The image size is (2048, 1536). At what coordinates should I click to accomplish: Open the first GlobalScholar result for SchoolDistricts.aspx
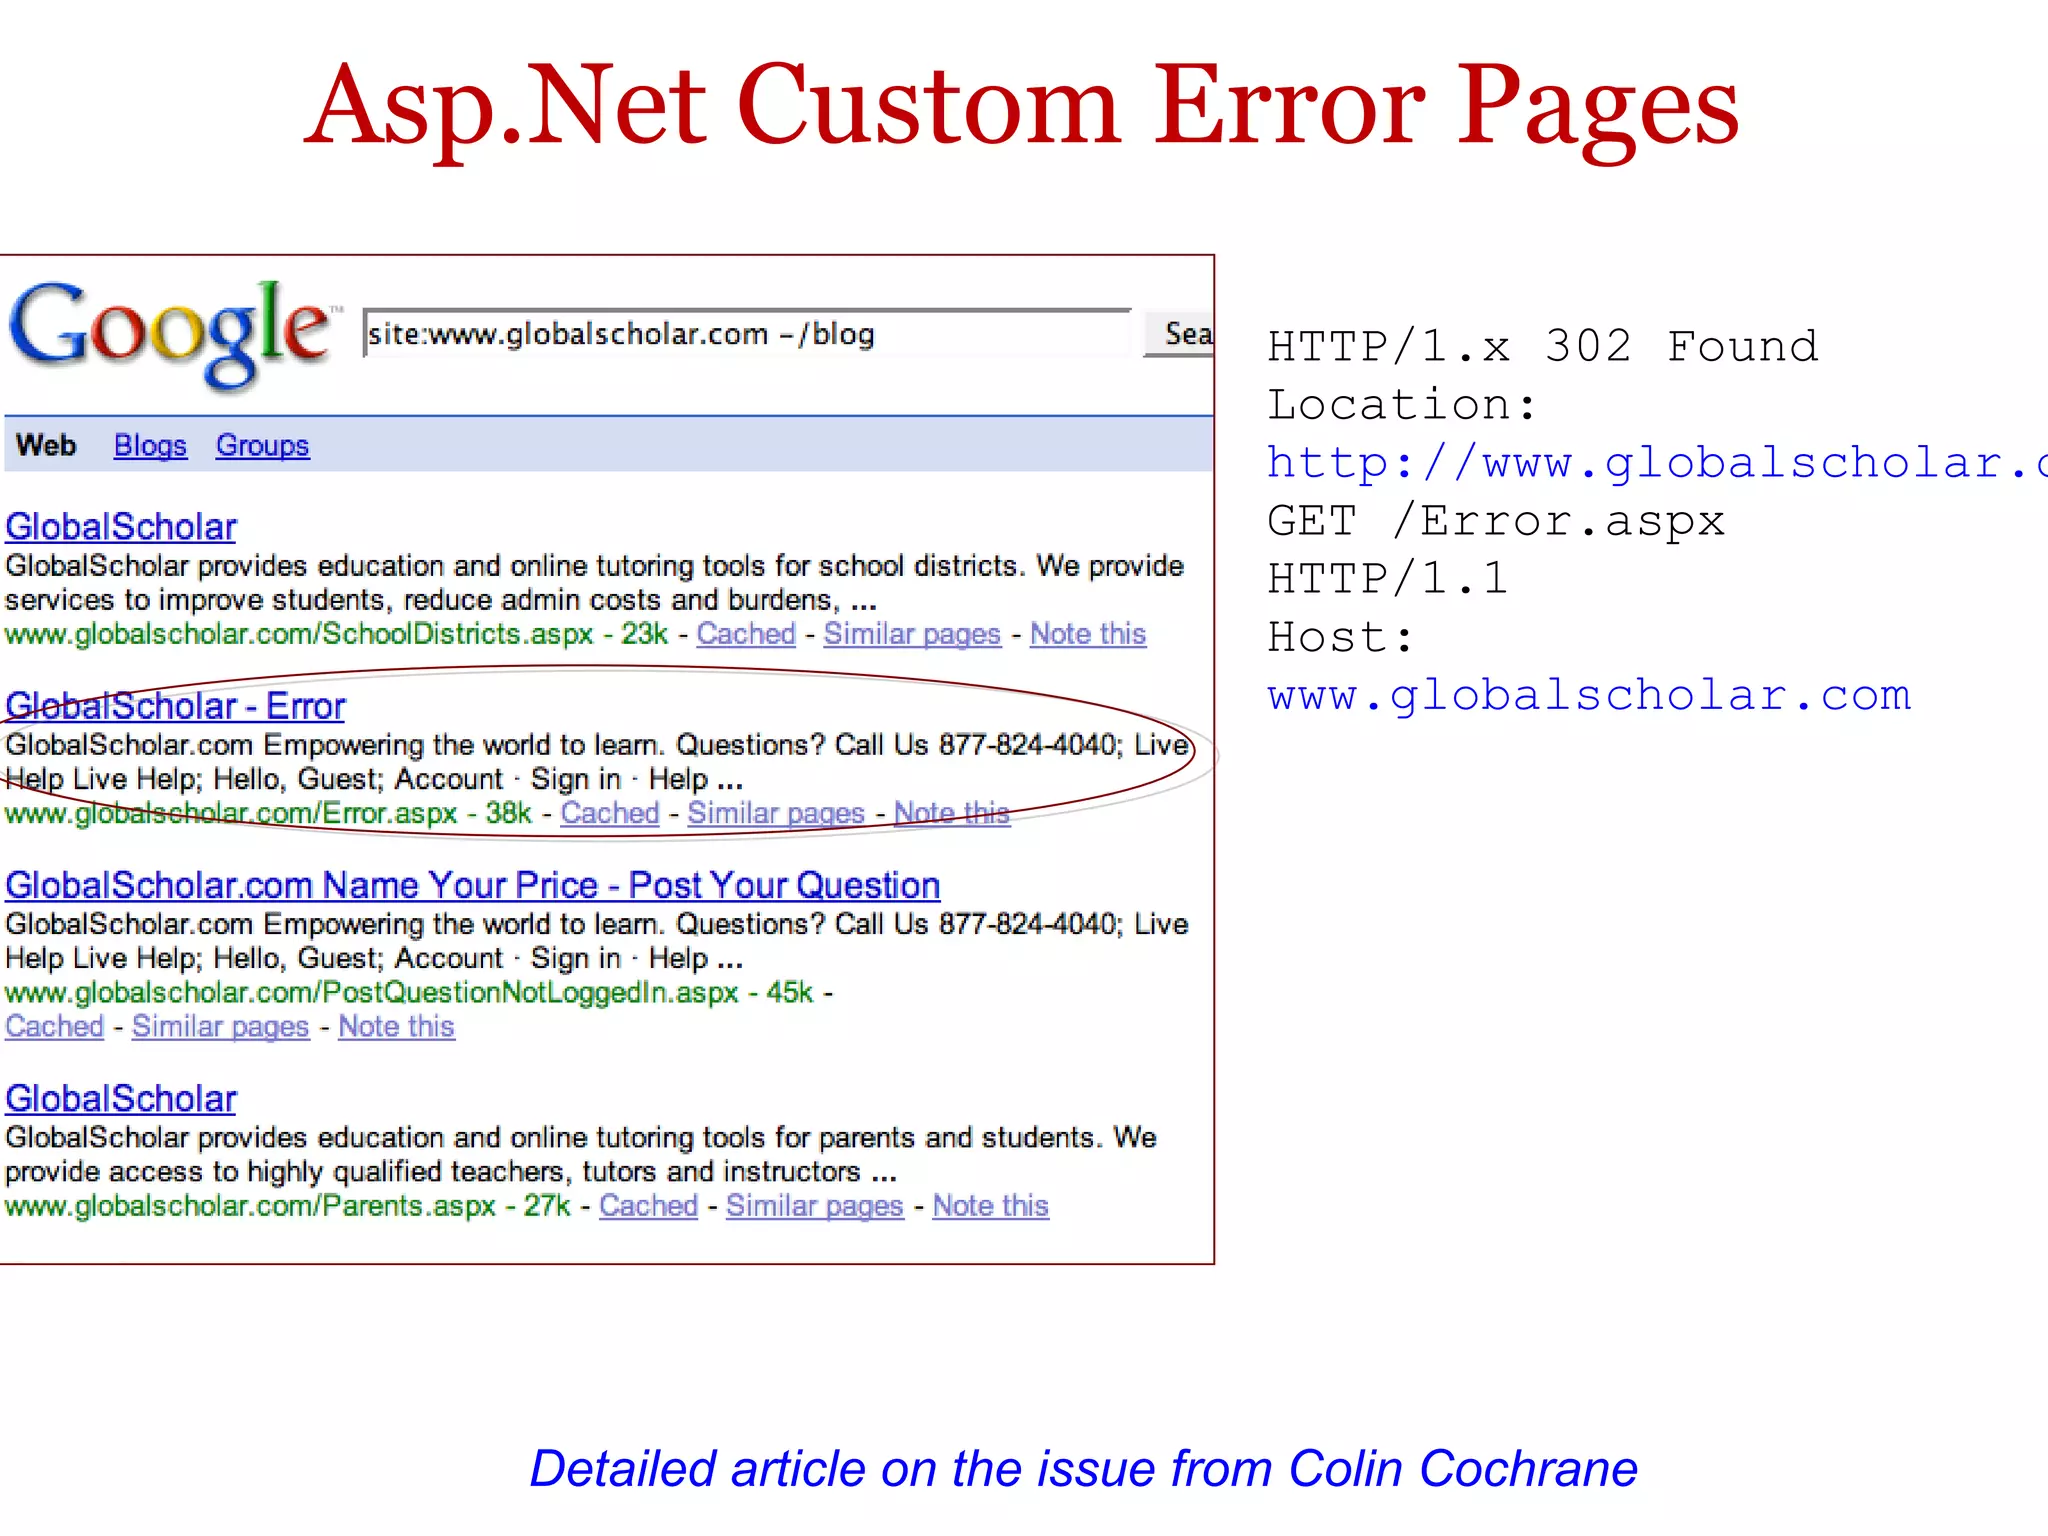[x=121, y=527]
